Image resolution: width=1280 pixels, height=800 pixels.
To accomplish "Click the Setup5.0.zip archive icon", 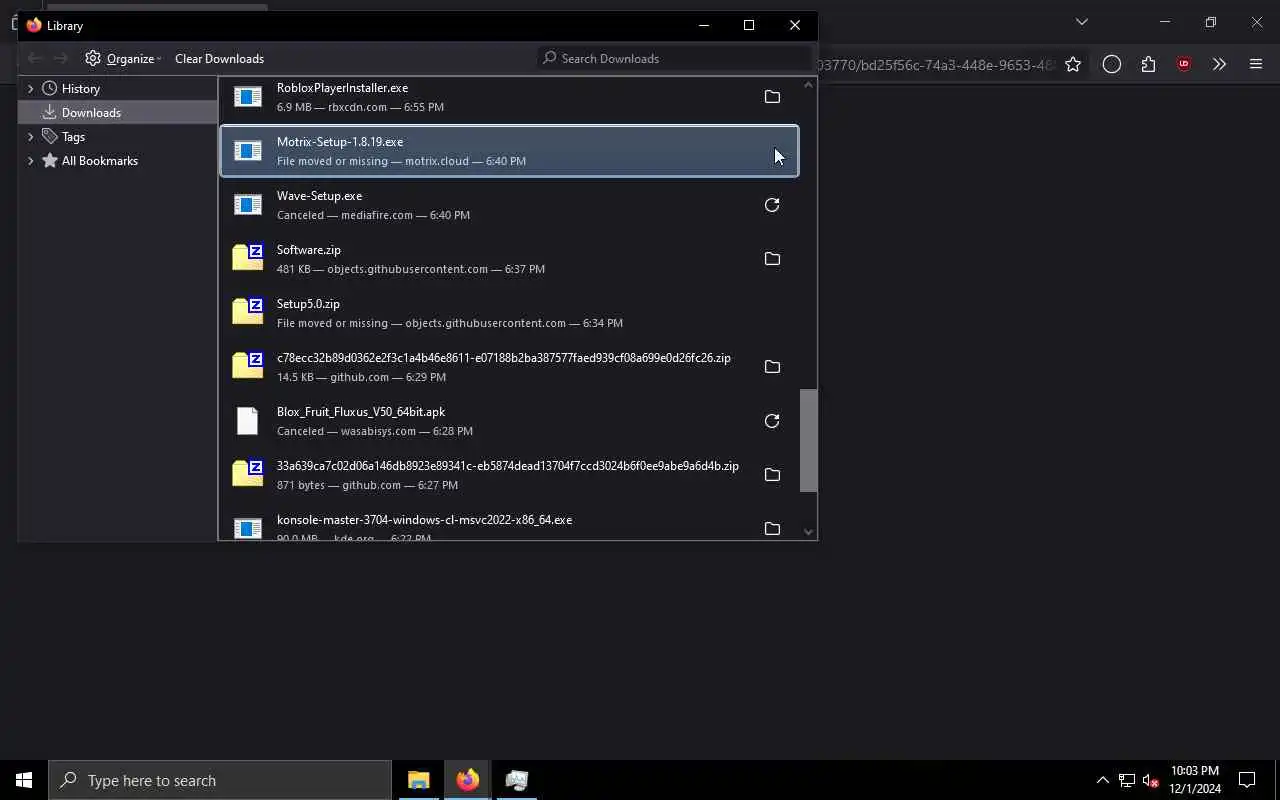I will (x=247, y=311).
